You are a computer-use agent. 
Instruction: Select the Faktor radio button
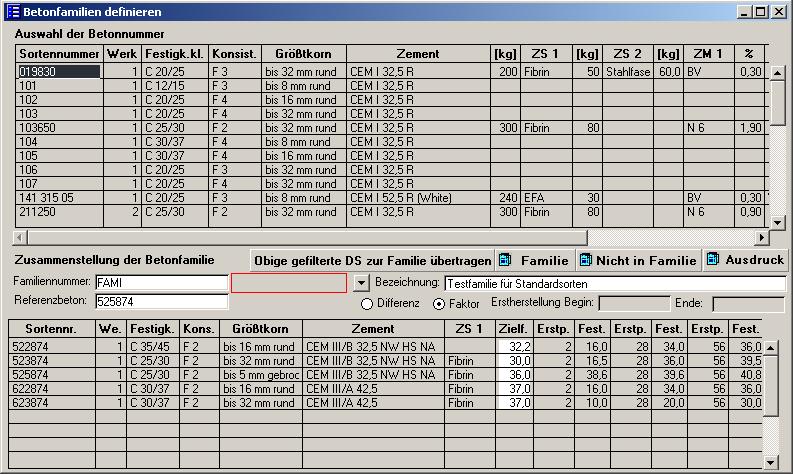[x=438, y=303]
